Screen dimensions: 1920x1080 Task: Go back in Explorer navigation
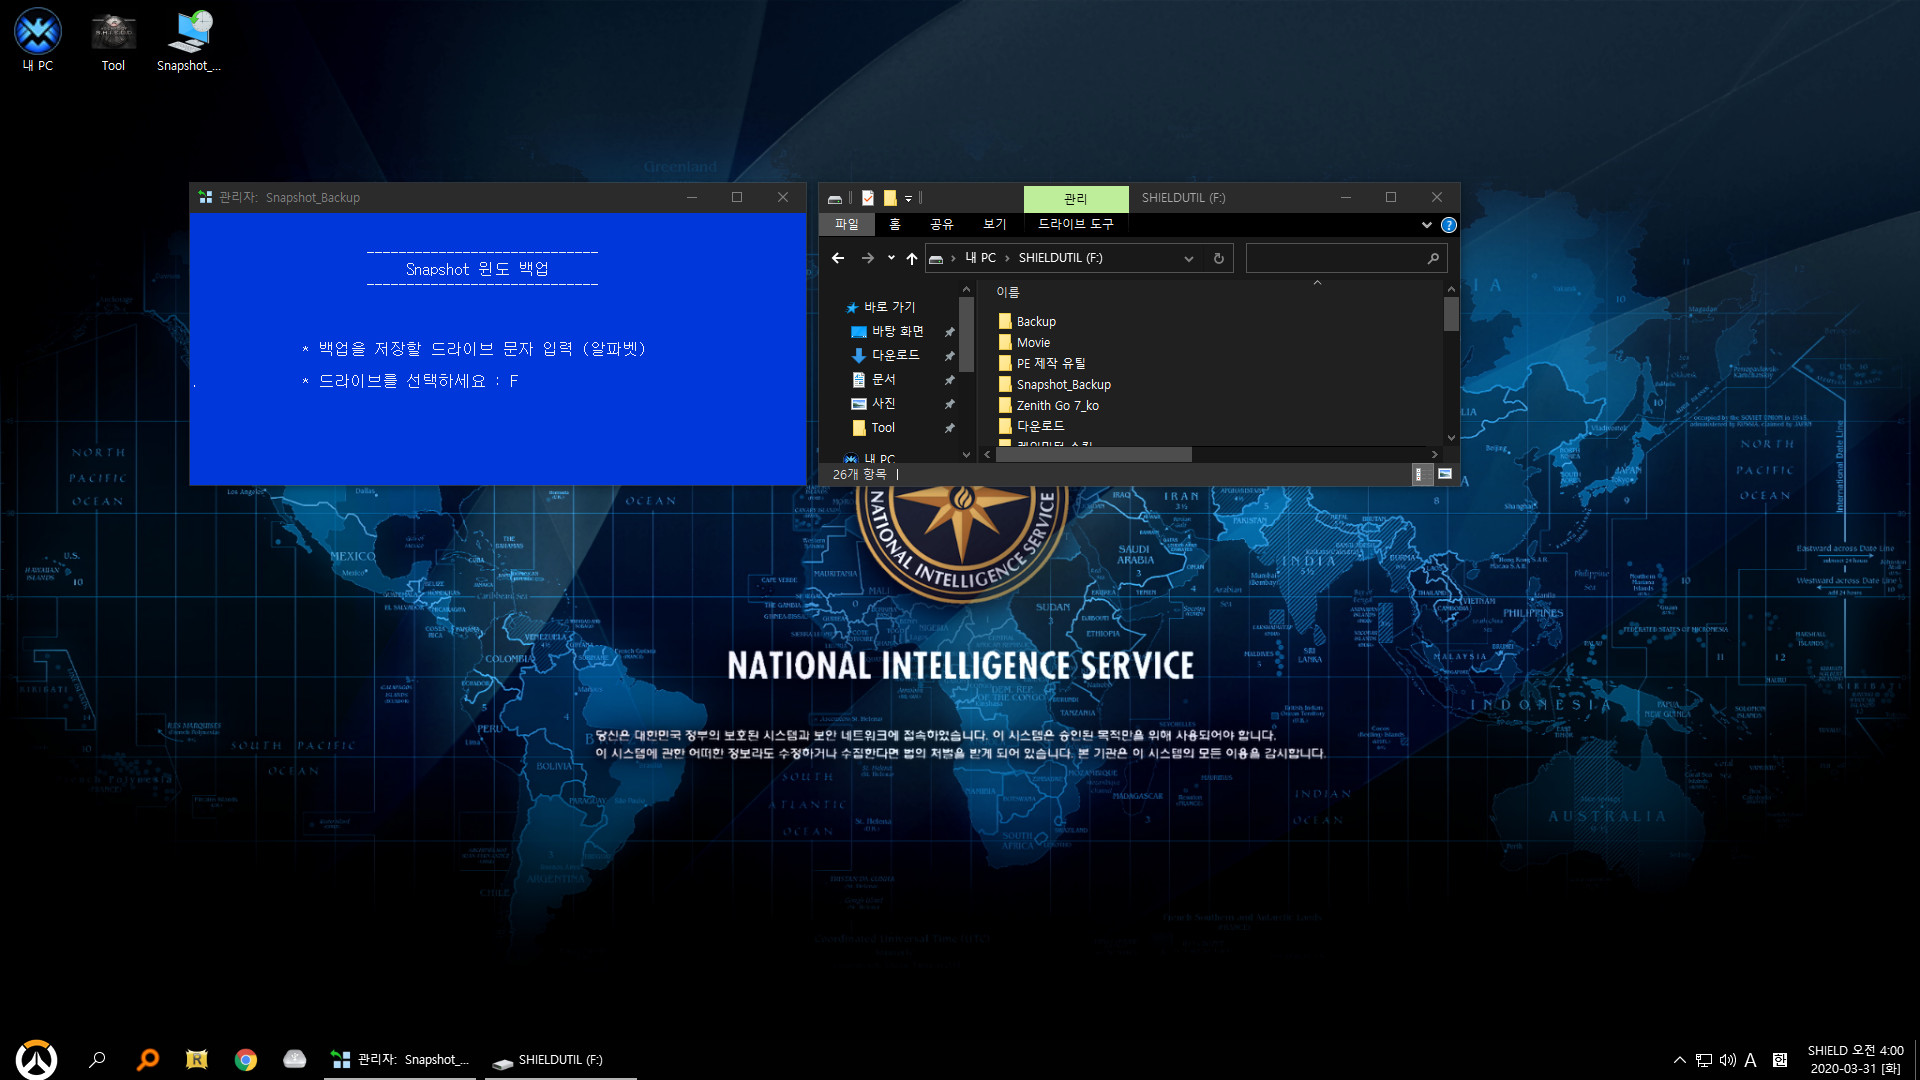pyautogui.click(x=838, y=258)
